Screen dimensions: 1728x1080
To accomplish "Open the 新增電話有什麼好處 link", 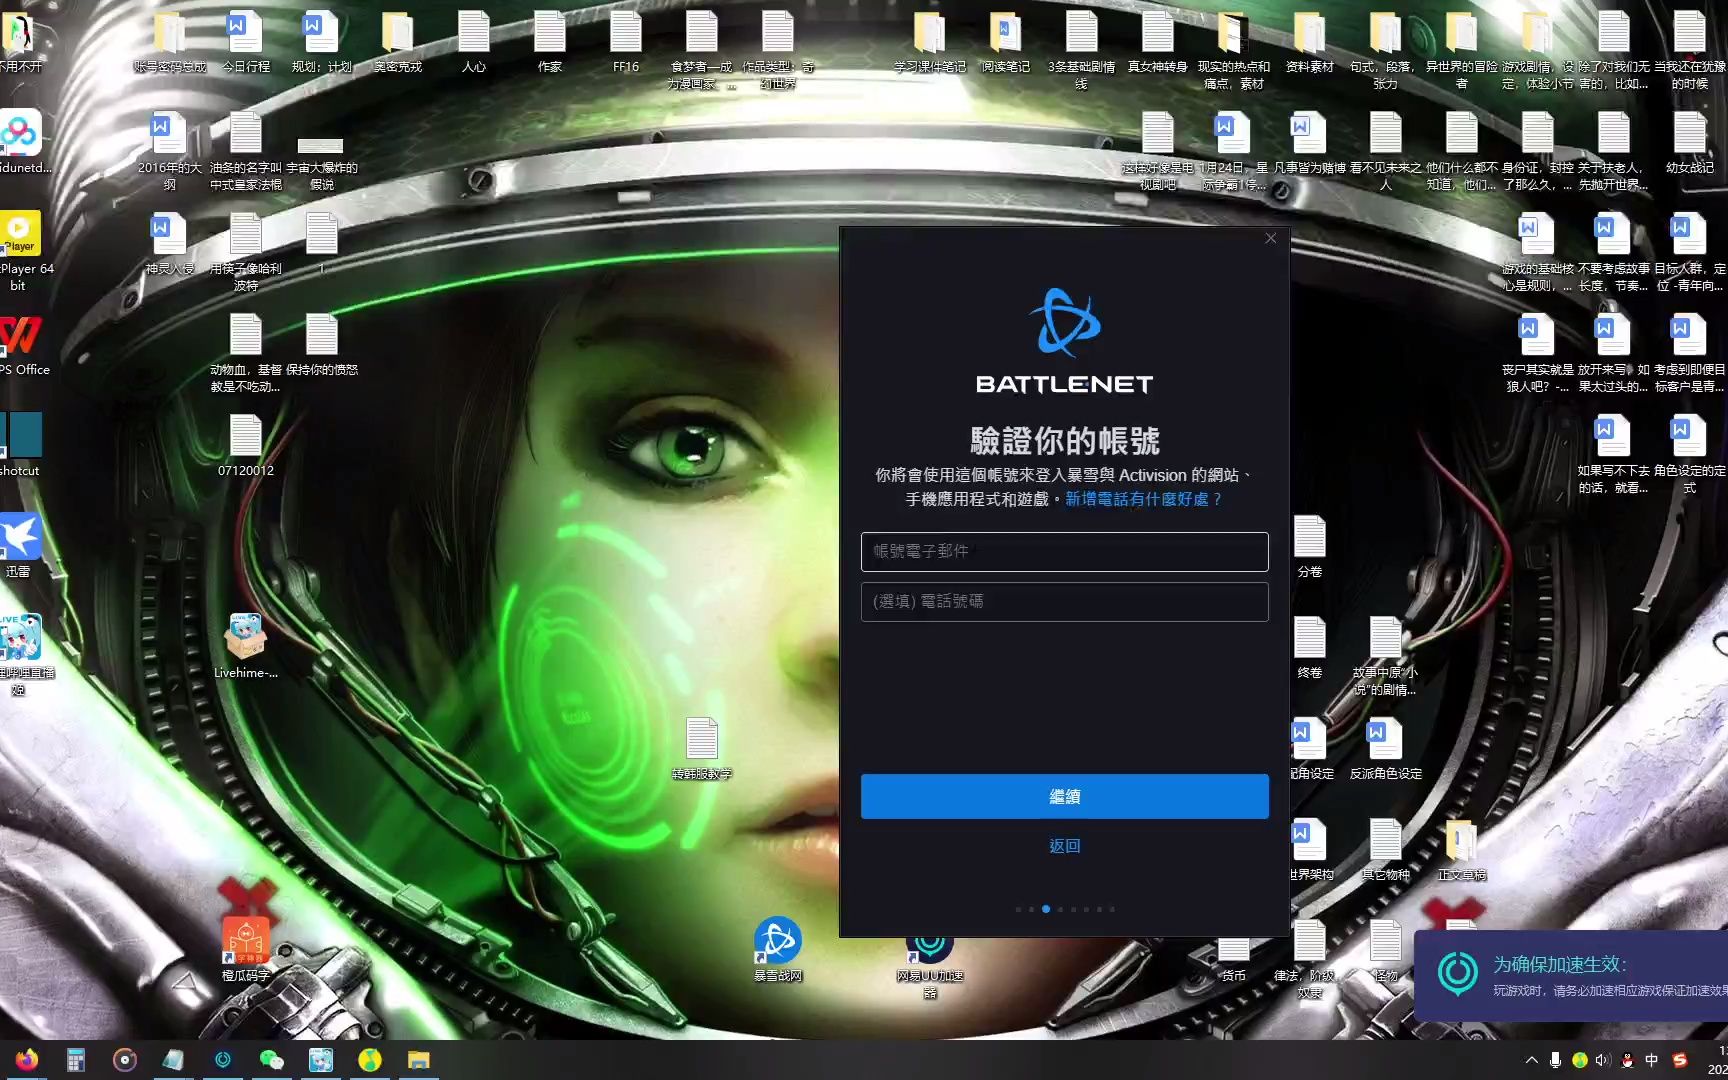I will [x=1144, y=499].
